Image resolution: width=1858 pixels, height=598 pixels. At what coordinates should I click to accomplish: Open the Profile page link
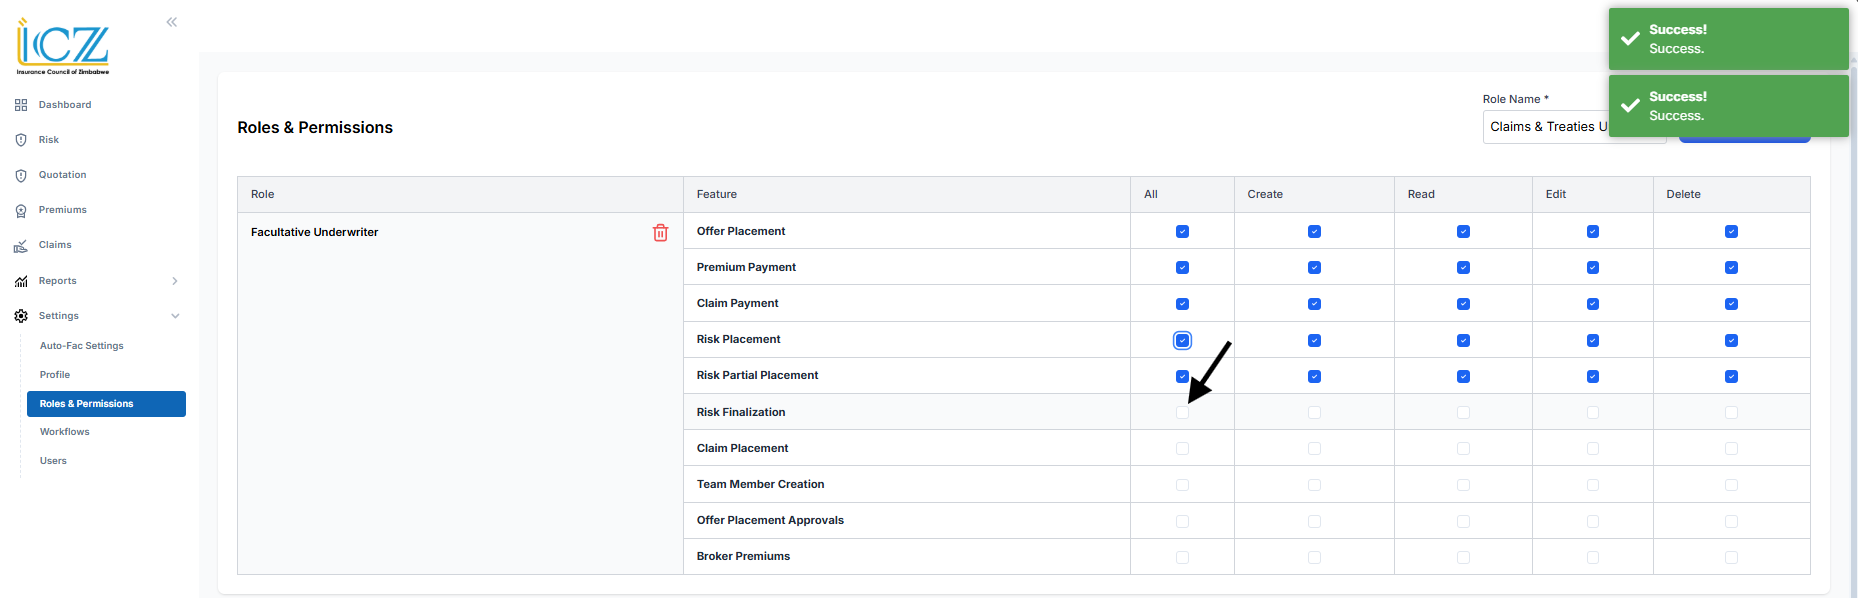click(55, 375)
